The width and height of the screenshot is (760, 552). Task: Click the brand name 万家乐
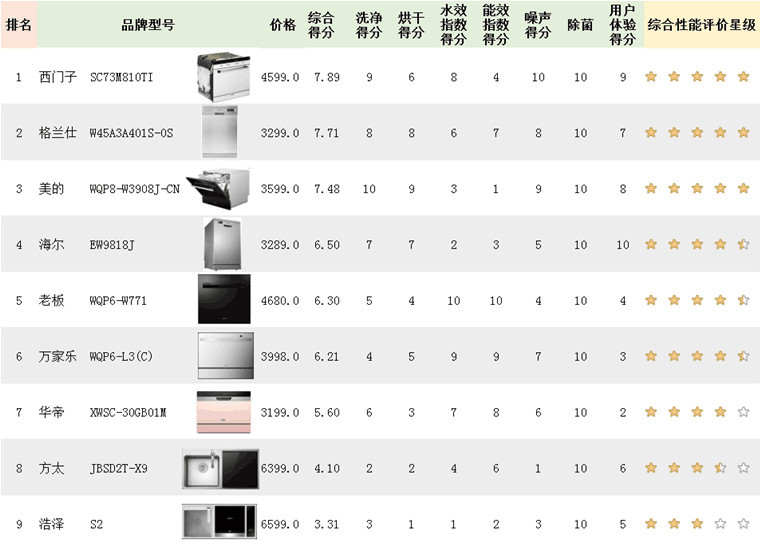tap(58, 357)
